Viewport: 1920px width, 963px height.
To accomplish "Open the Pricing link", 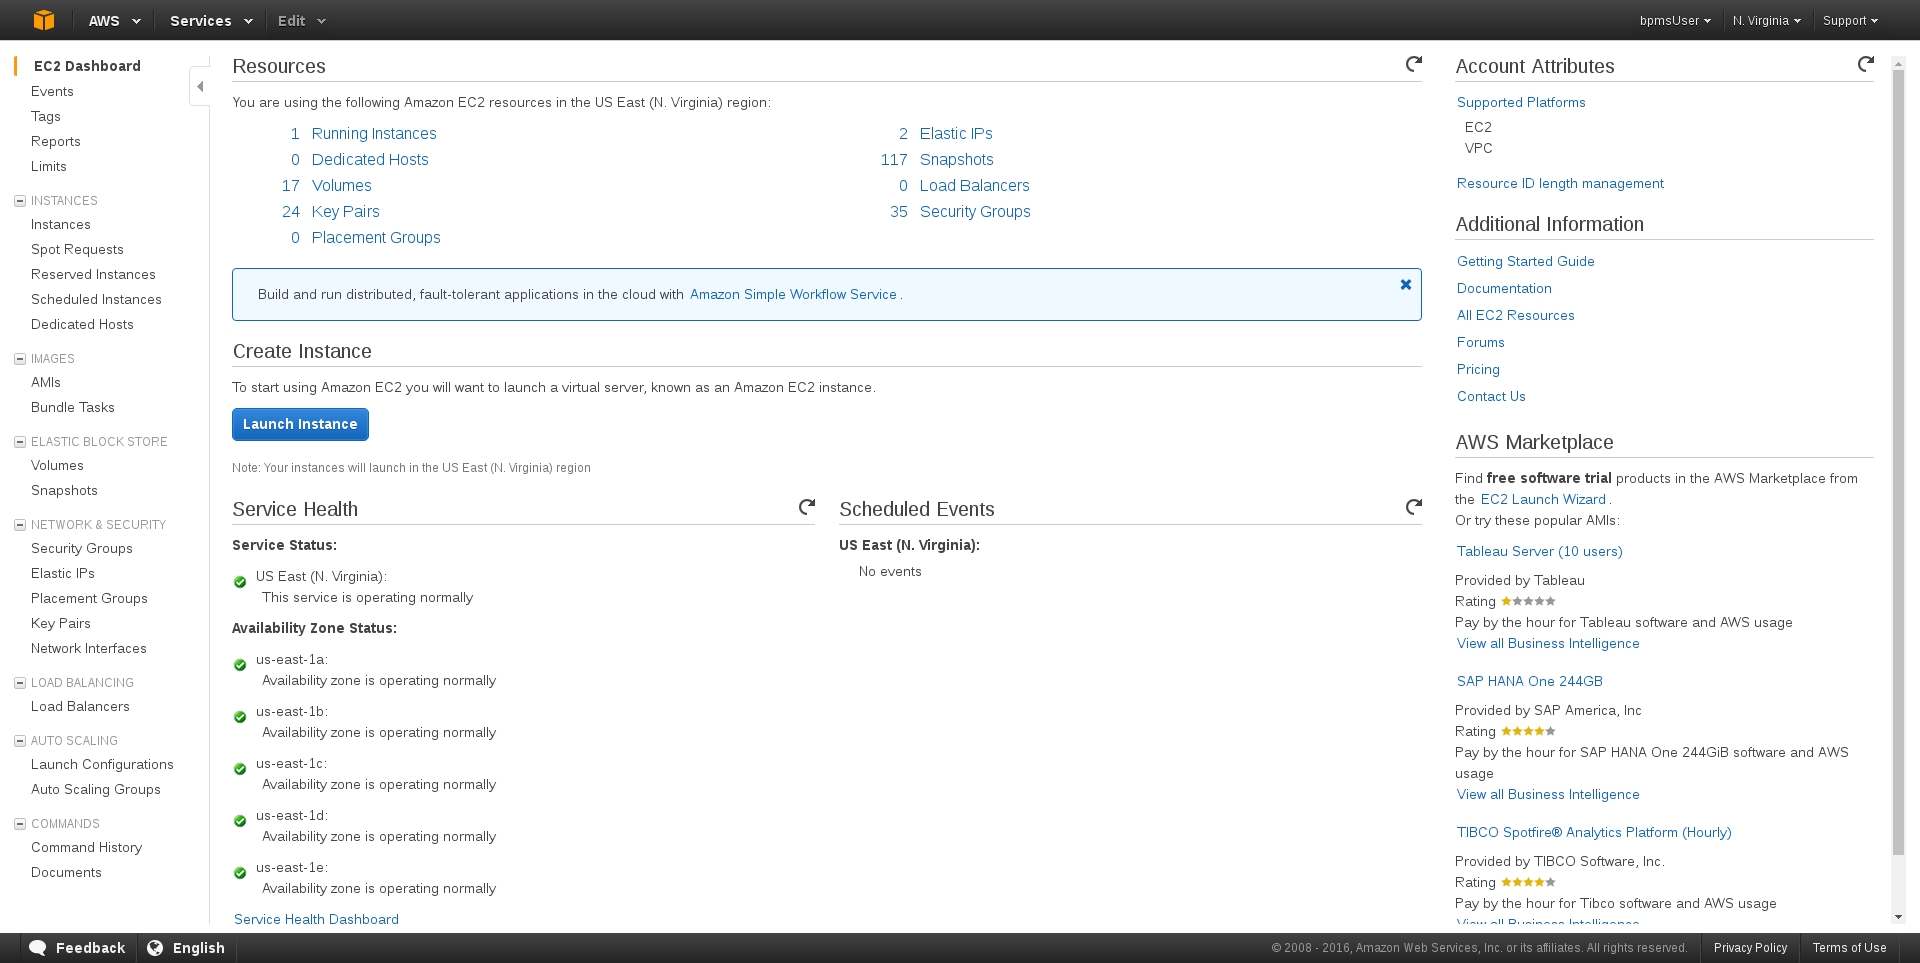I will click(1478, 369).
